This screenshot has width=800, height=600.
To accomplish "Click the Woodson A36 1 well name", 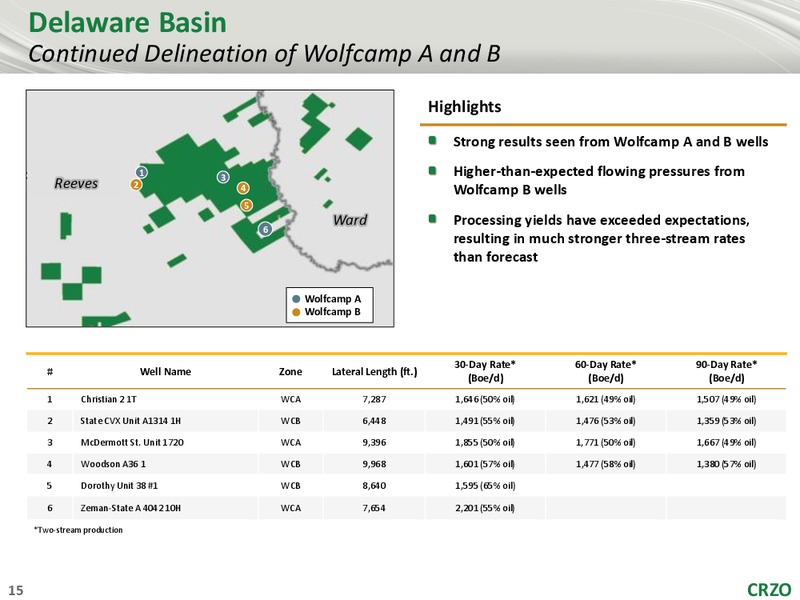I will click(x=113, y=464).
